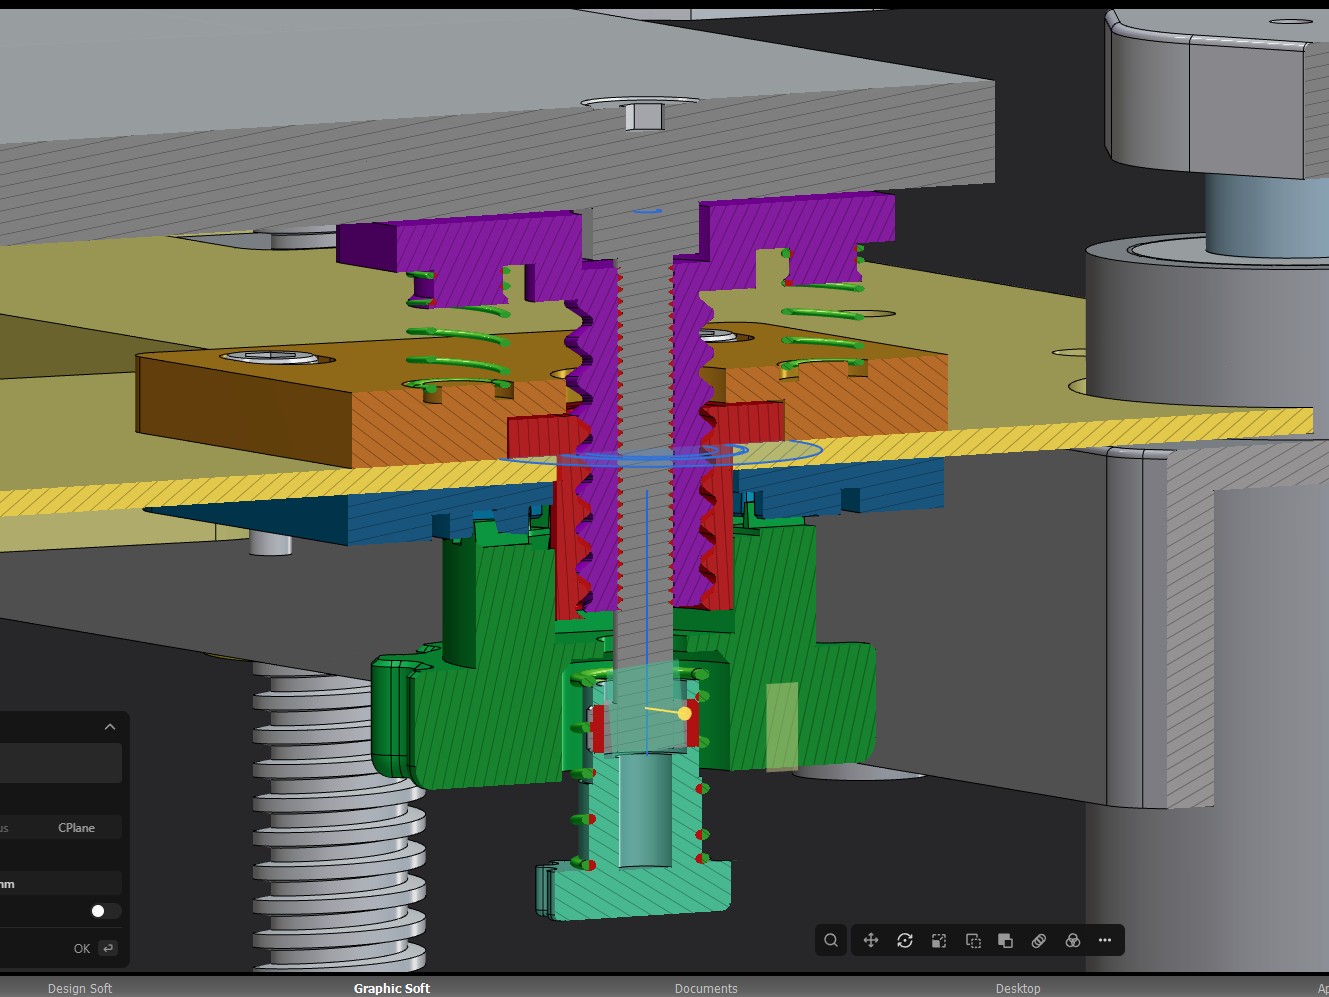Open the more options ellipsis menu

[1105, 940]
